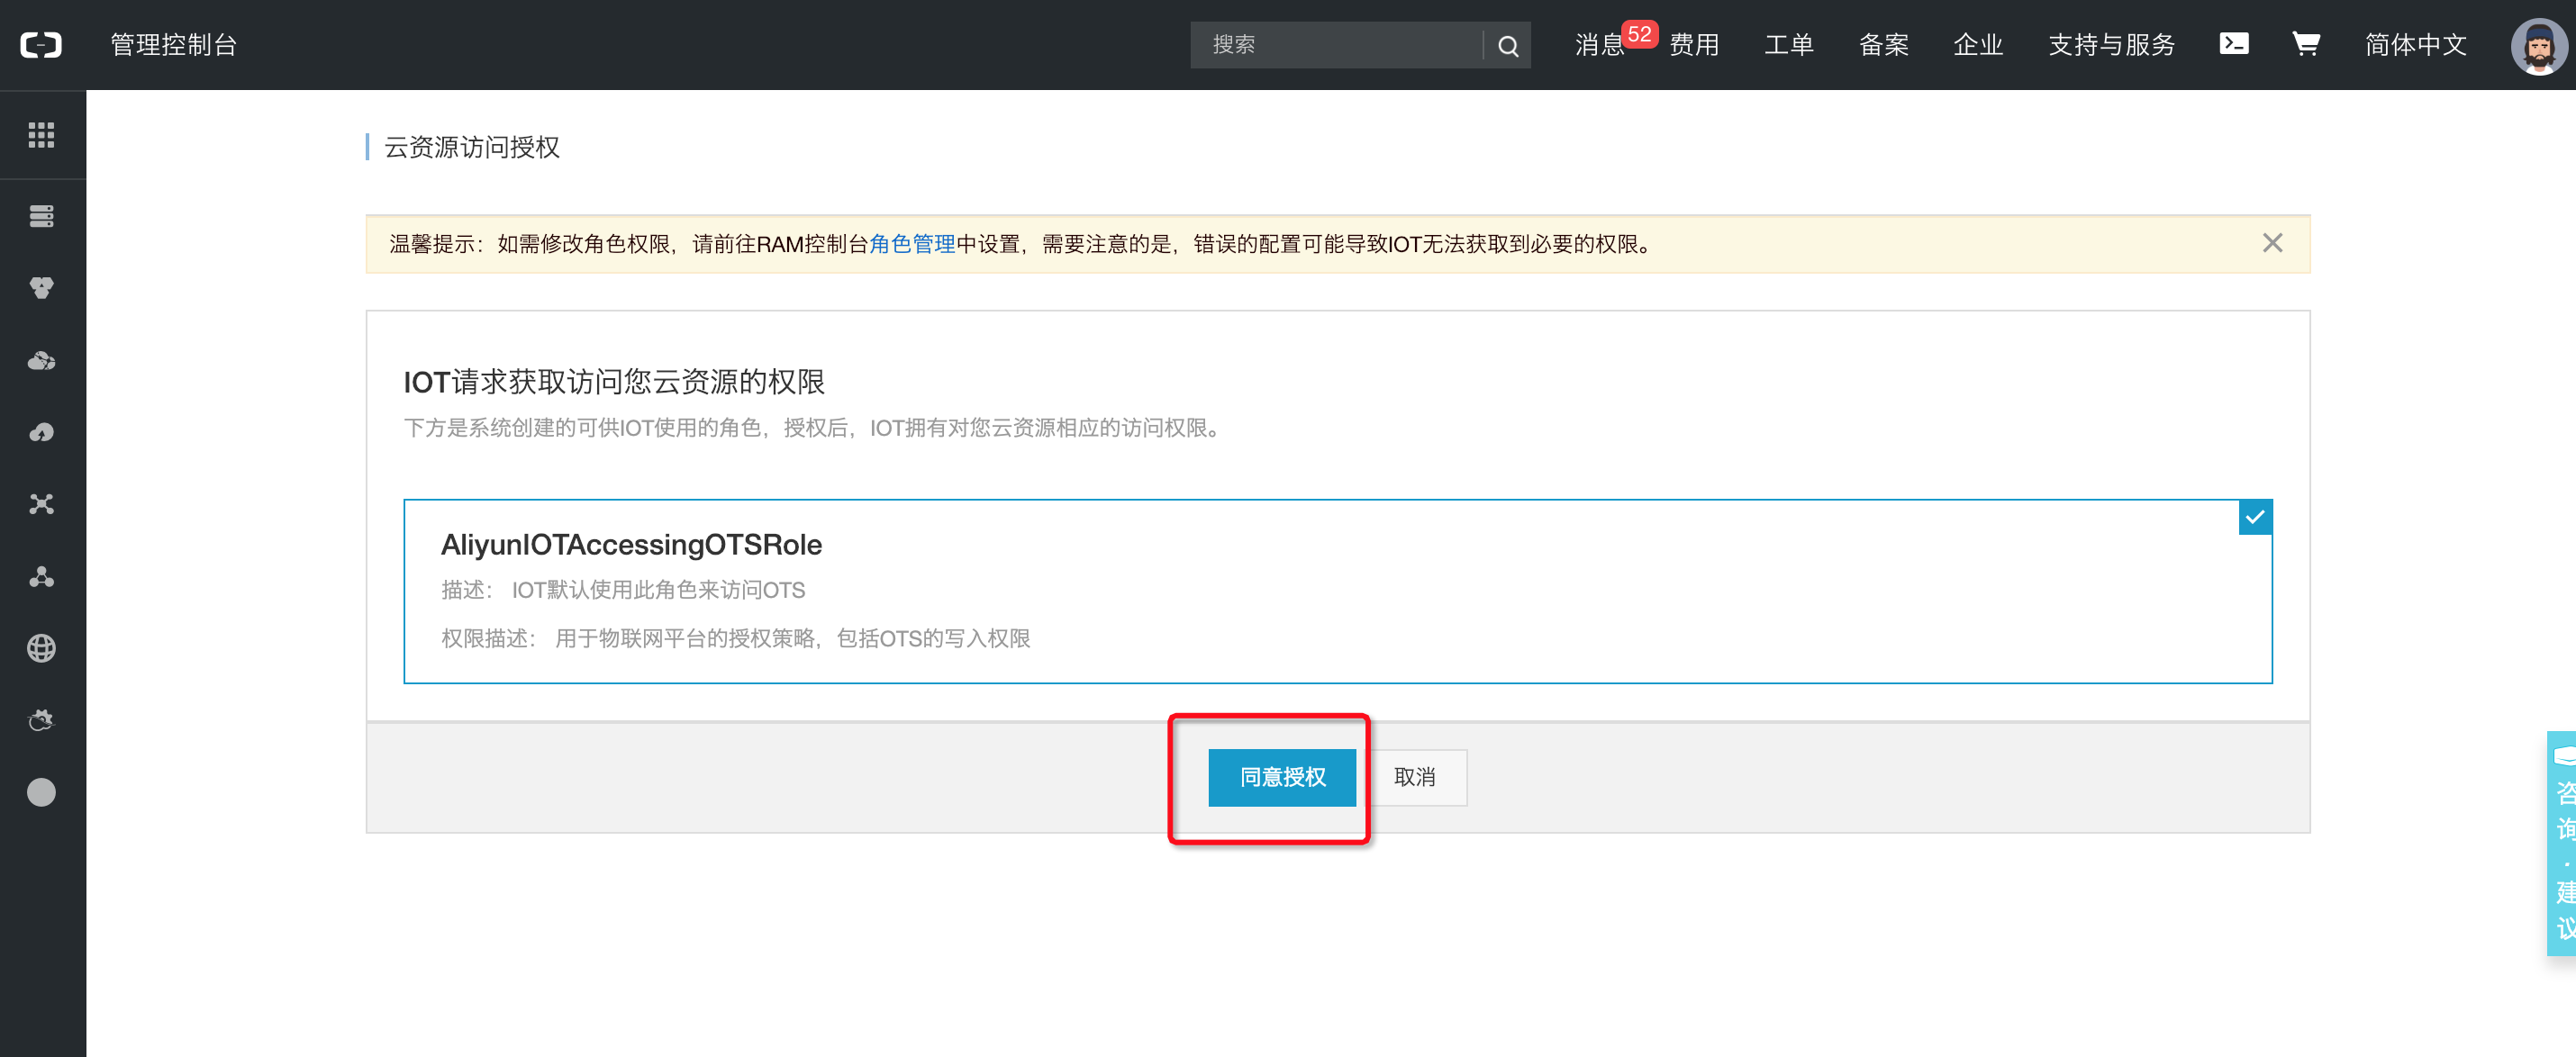The image size is (2576, 1057).
Task: Click the globe sidebar icon
Action: (41, 648)
